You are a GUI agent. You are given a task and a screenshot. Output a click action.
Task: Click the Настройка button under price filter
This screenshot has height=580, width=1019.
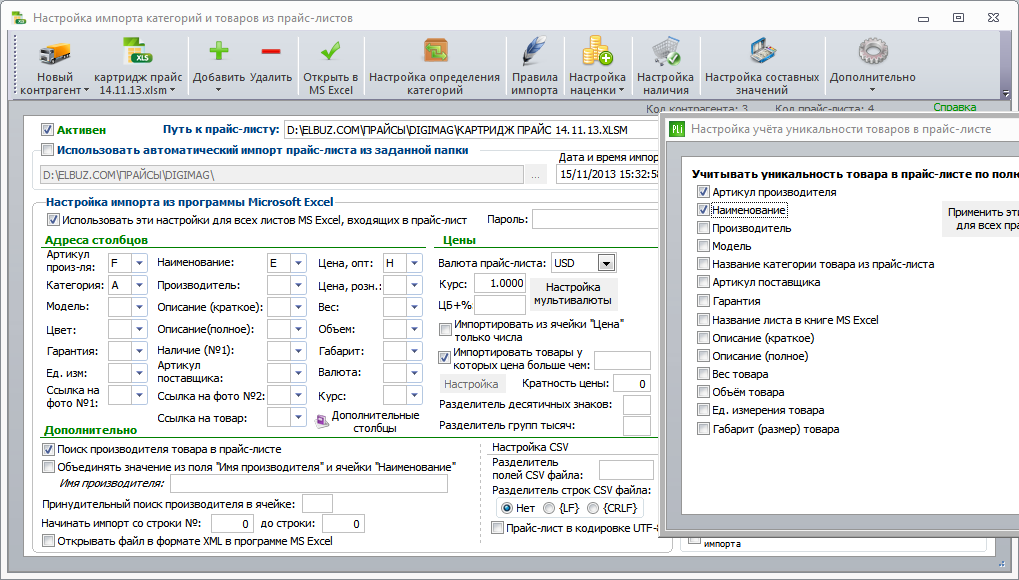pos(471,384)
